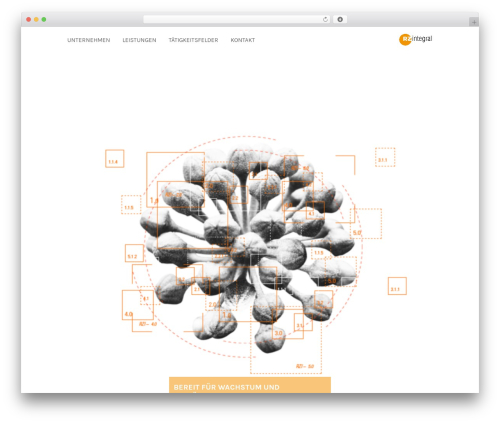This screenshot has height=423, width=500.
Task: Reload page using refresh icon in address bar
Action: [x=325, y=20]
